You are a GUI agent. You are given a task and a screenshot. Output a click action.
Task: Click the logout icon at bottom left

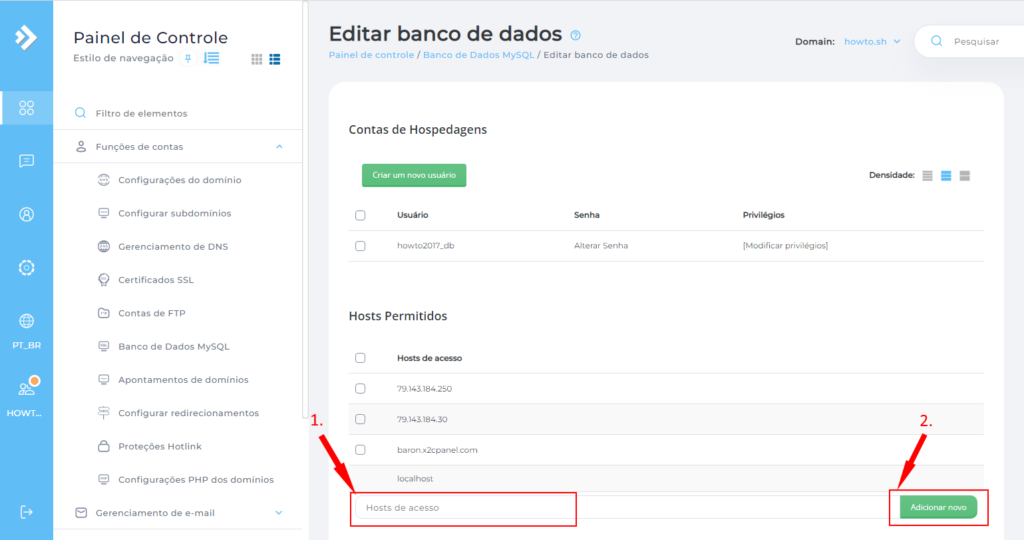pos(26,511)
